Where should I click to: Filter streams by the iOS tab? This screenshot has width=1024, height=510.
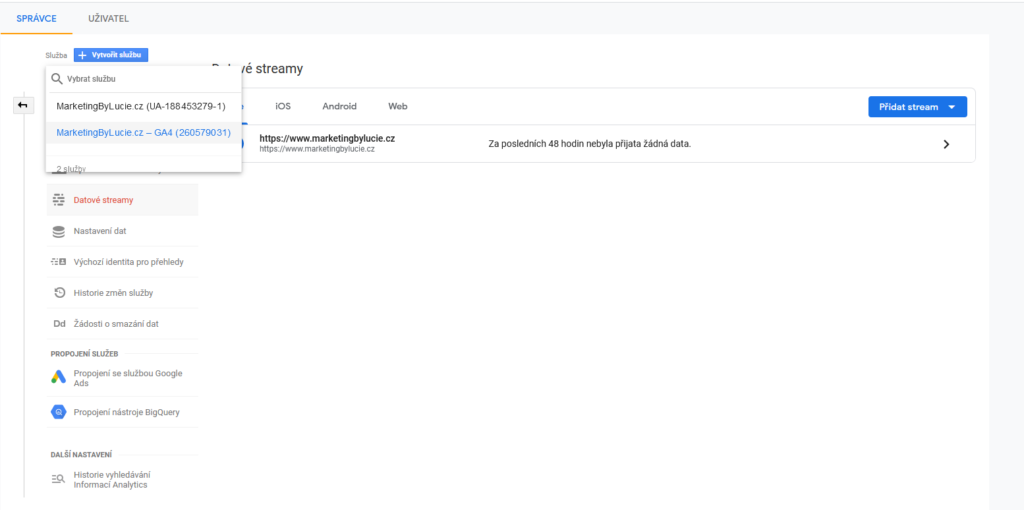(283, 106)
